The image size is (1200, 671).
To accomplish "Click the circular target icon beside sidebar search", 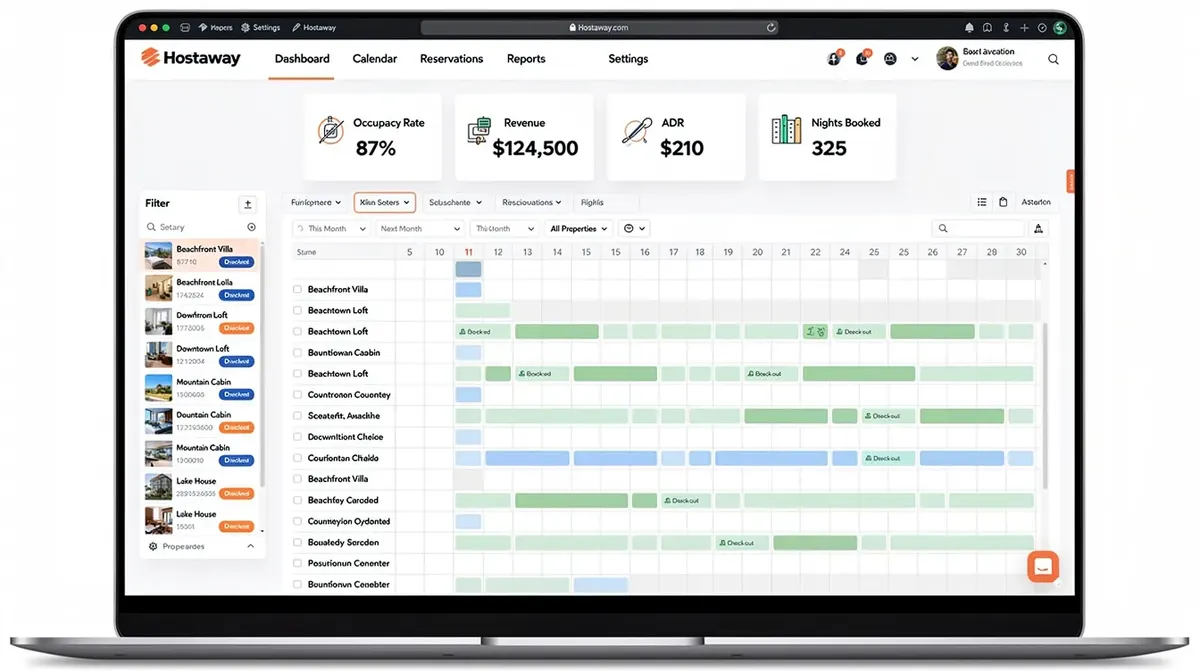I will tap(251, 227).
